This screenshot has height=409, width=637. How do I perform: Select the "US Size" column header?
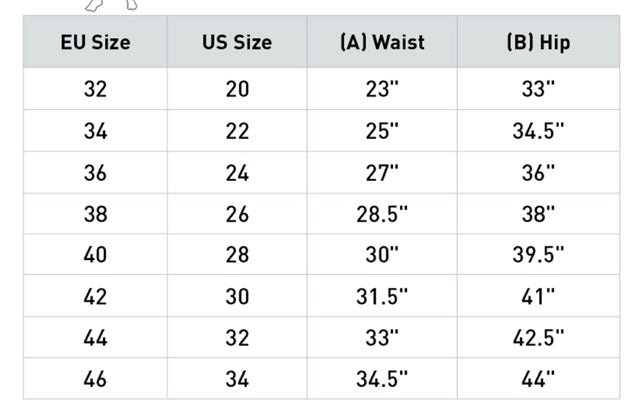236,43
